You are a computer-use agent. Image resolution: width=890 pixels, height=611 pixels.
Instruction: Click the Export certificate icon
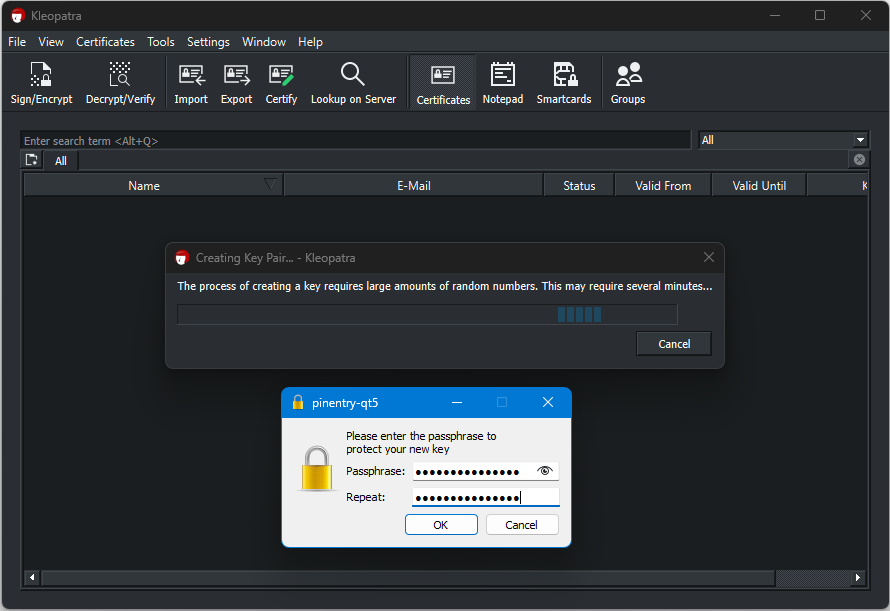pyautogui.click(x=236, y=83)
